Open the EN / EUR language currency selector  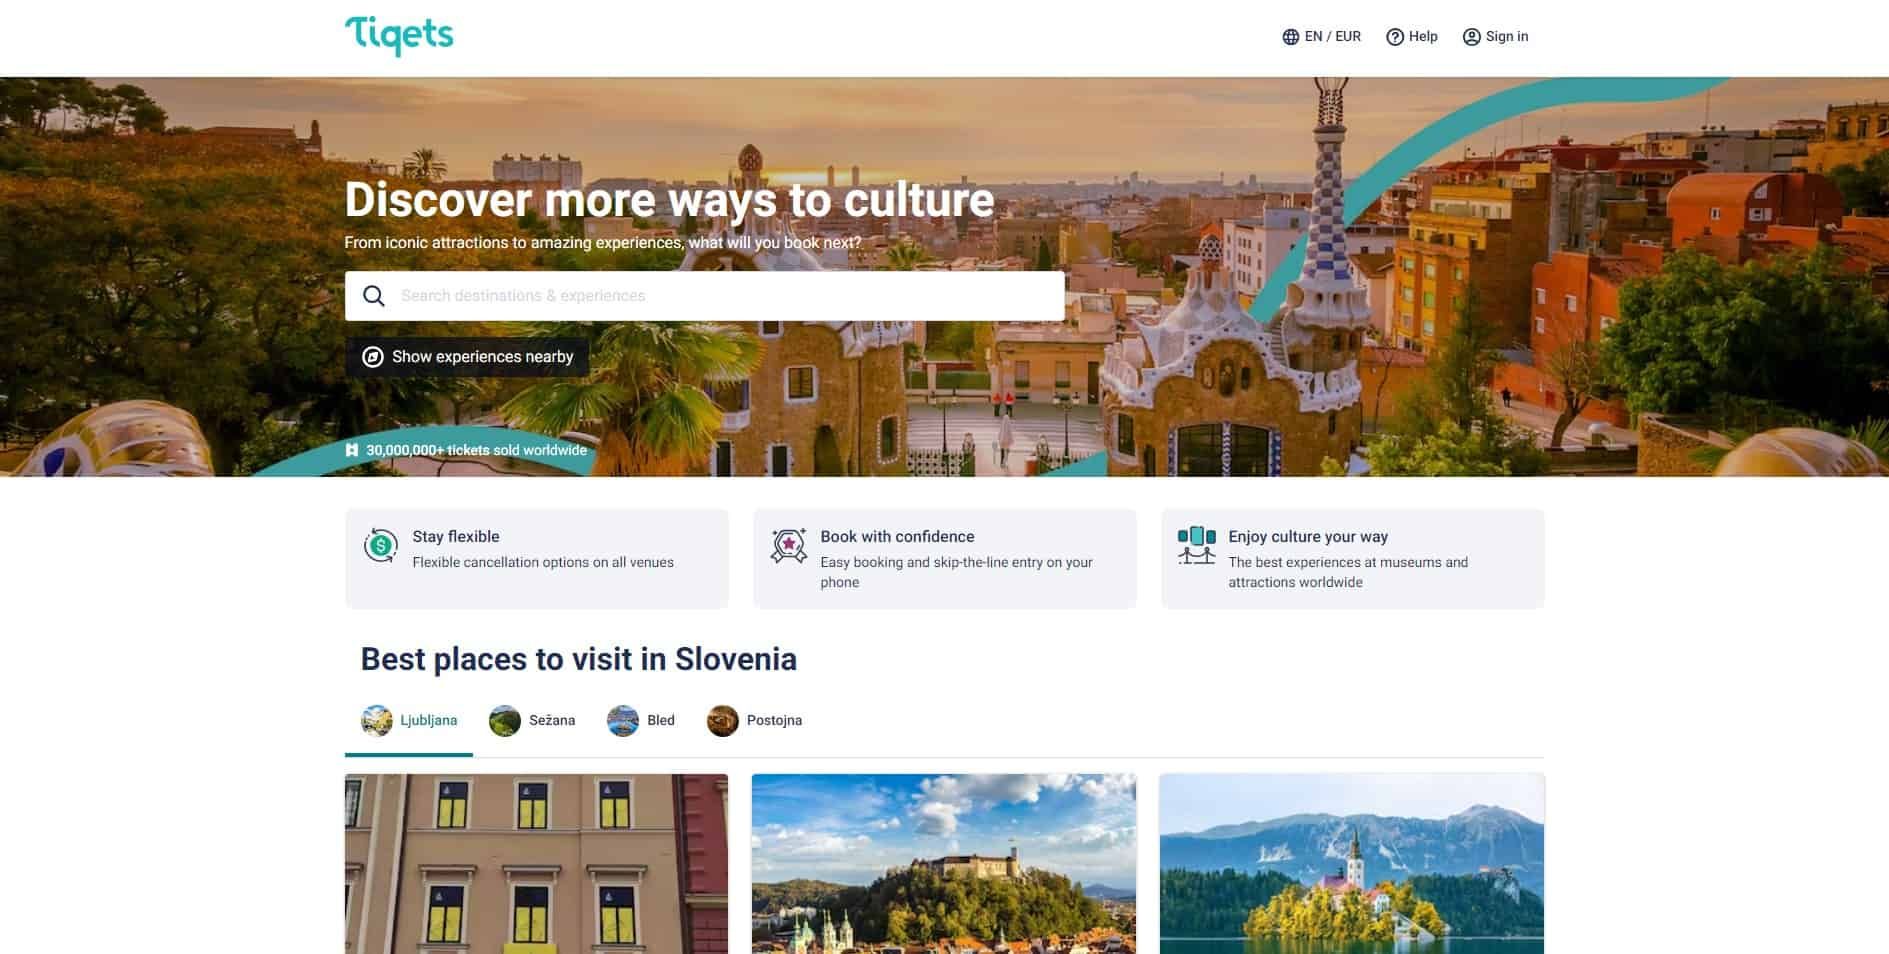pos(1322,37)
